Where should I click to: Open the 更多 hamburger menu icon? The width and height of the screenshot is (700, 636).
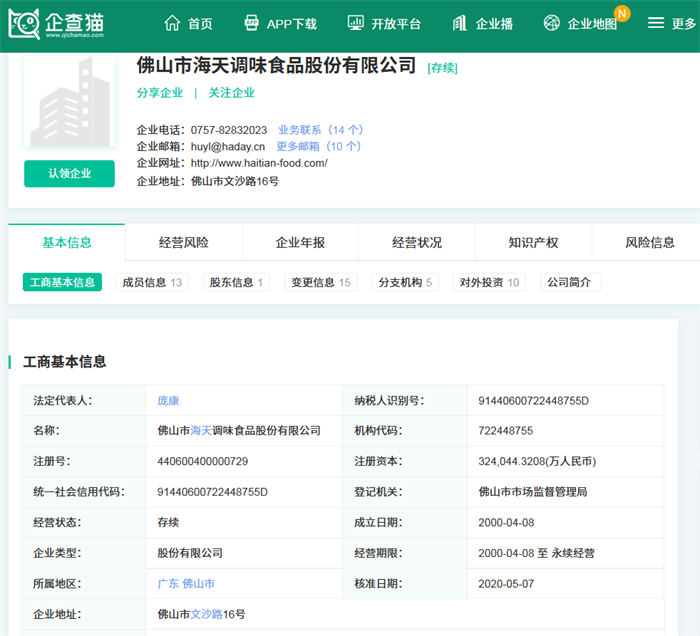(x=656, y=23)
